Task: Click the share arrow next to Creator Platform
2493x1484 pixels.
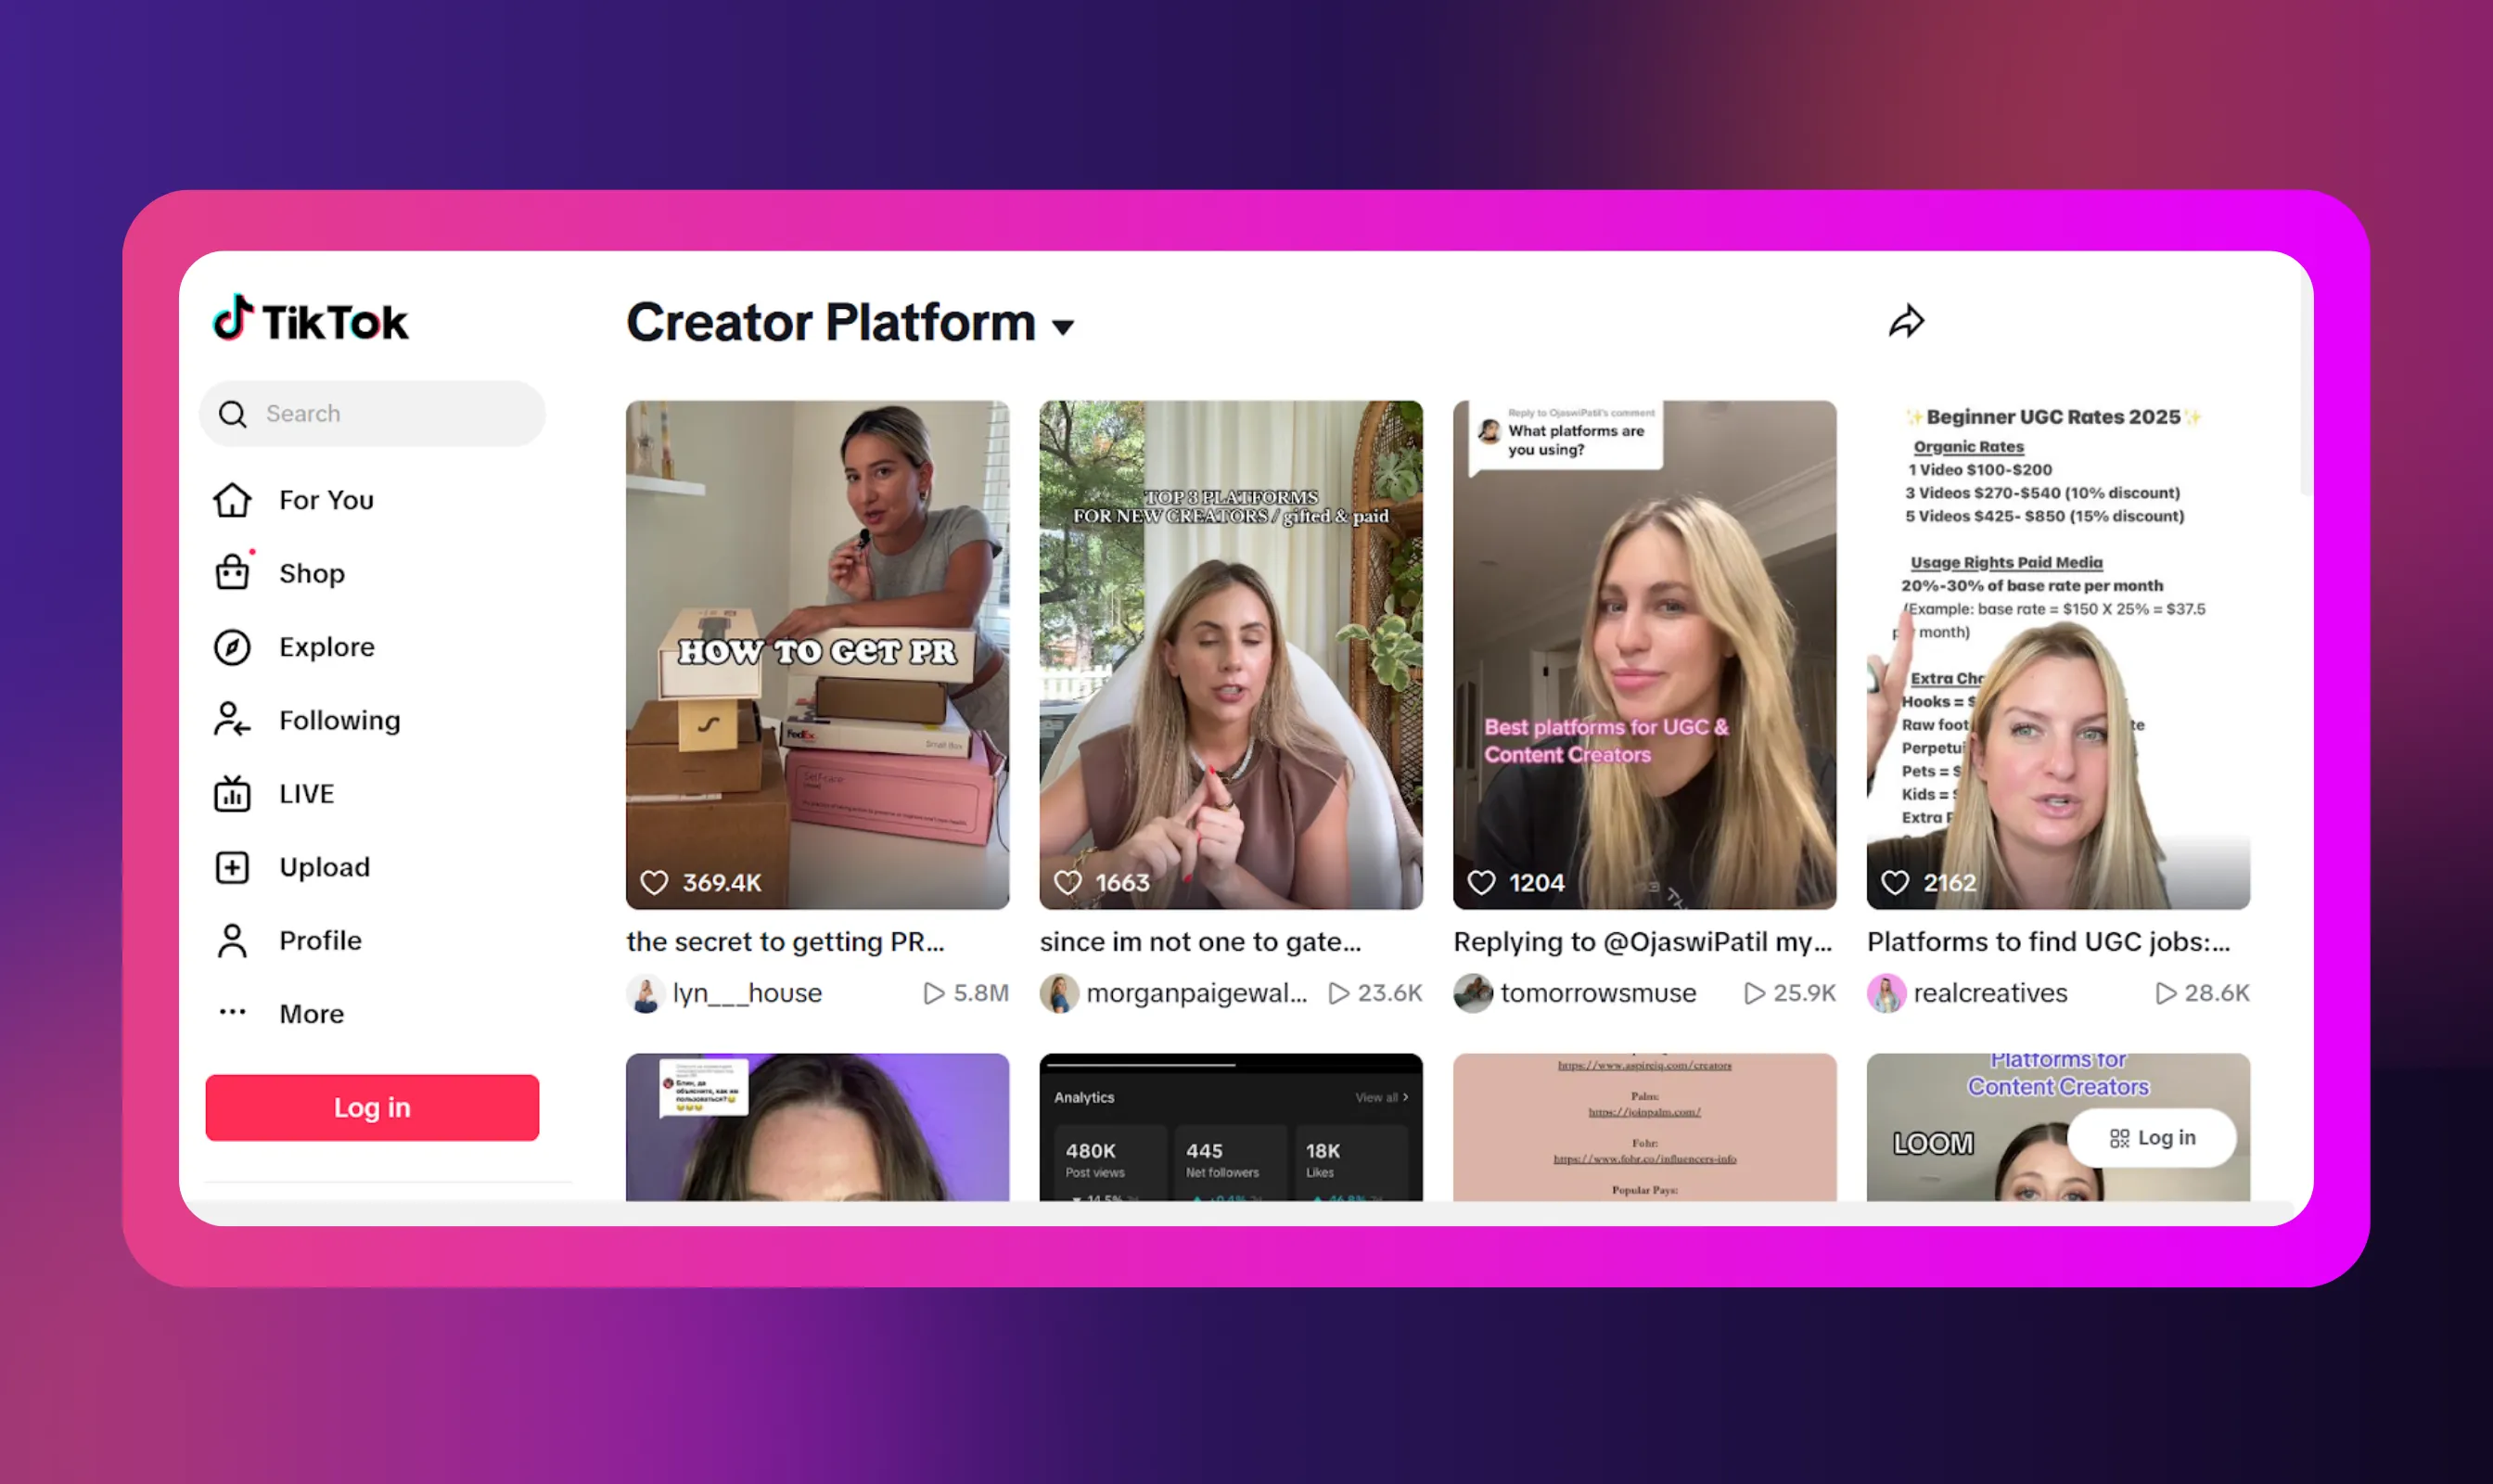Action: pyautogui.click(x=1905, y=321)
